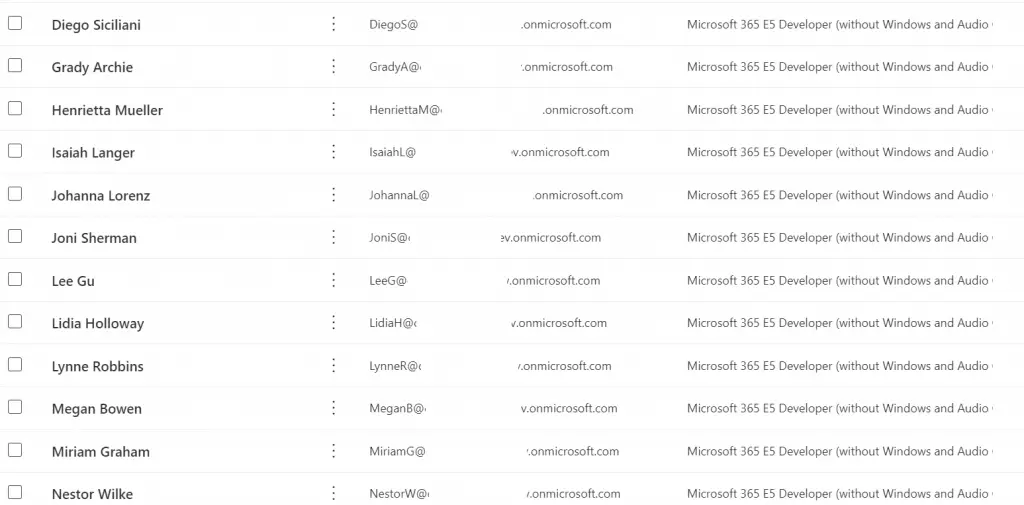Open more actions for Diego Siciliani

pyautogui.click(x=334, y=24)
